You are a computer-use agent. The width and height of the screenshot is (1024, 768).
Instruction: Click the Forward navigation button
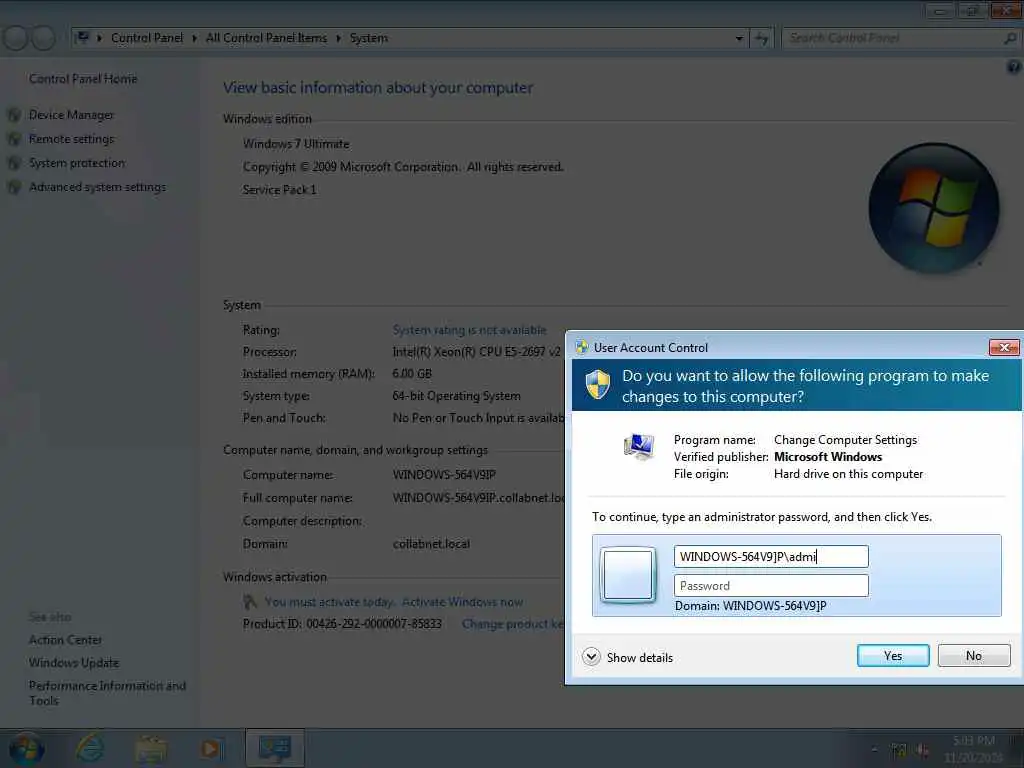tap(43, 39)
